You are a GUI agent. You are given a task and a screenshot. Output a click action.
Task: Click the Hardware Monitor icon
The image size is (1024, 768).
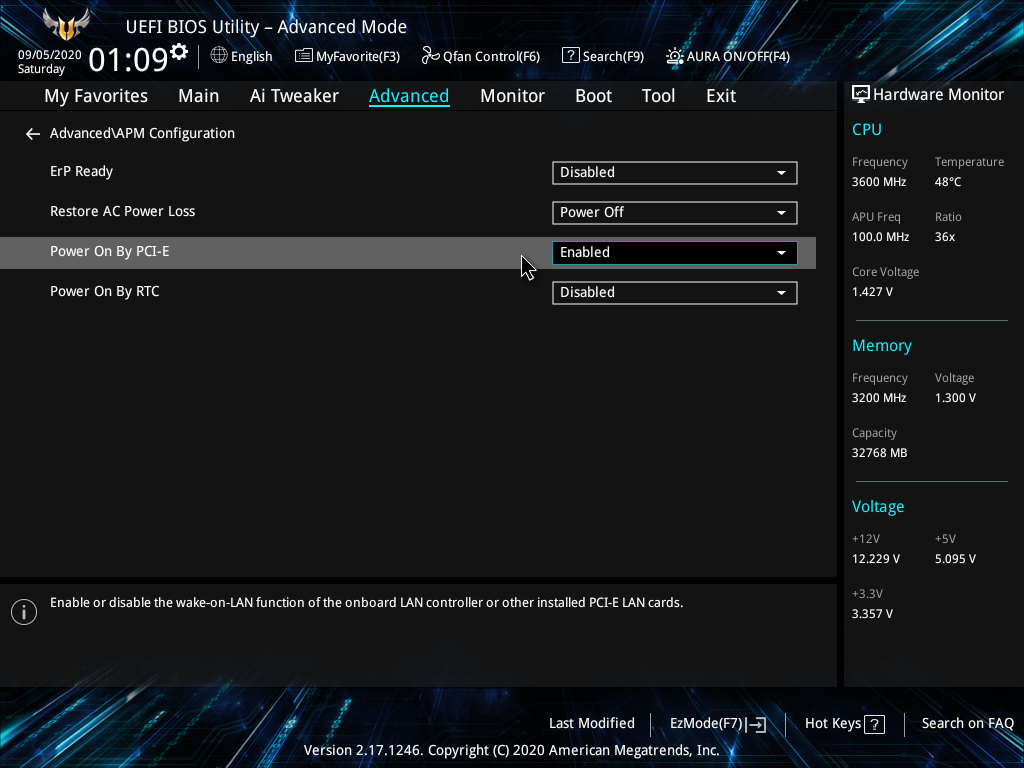[861, 95]
